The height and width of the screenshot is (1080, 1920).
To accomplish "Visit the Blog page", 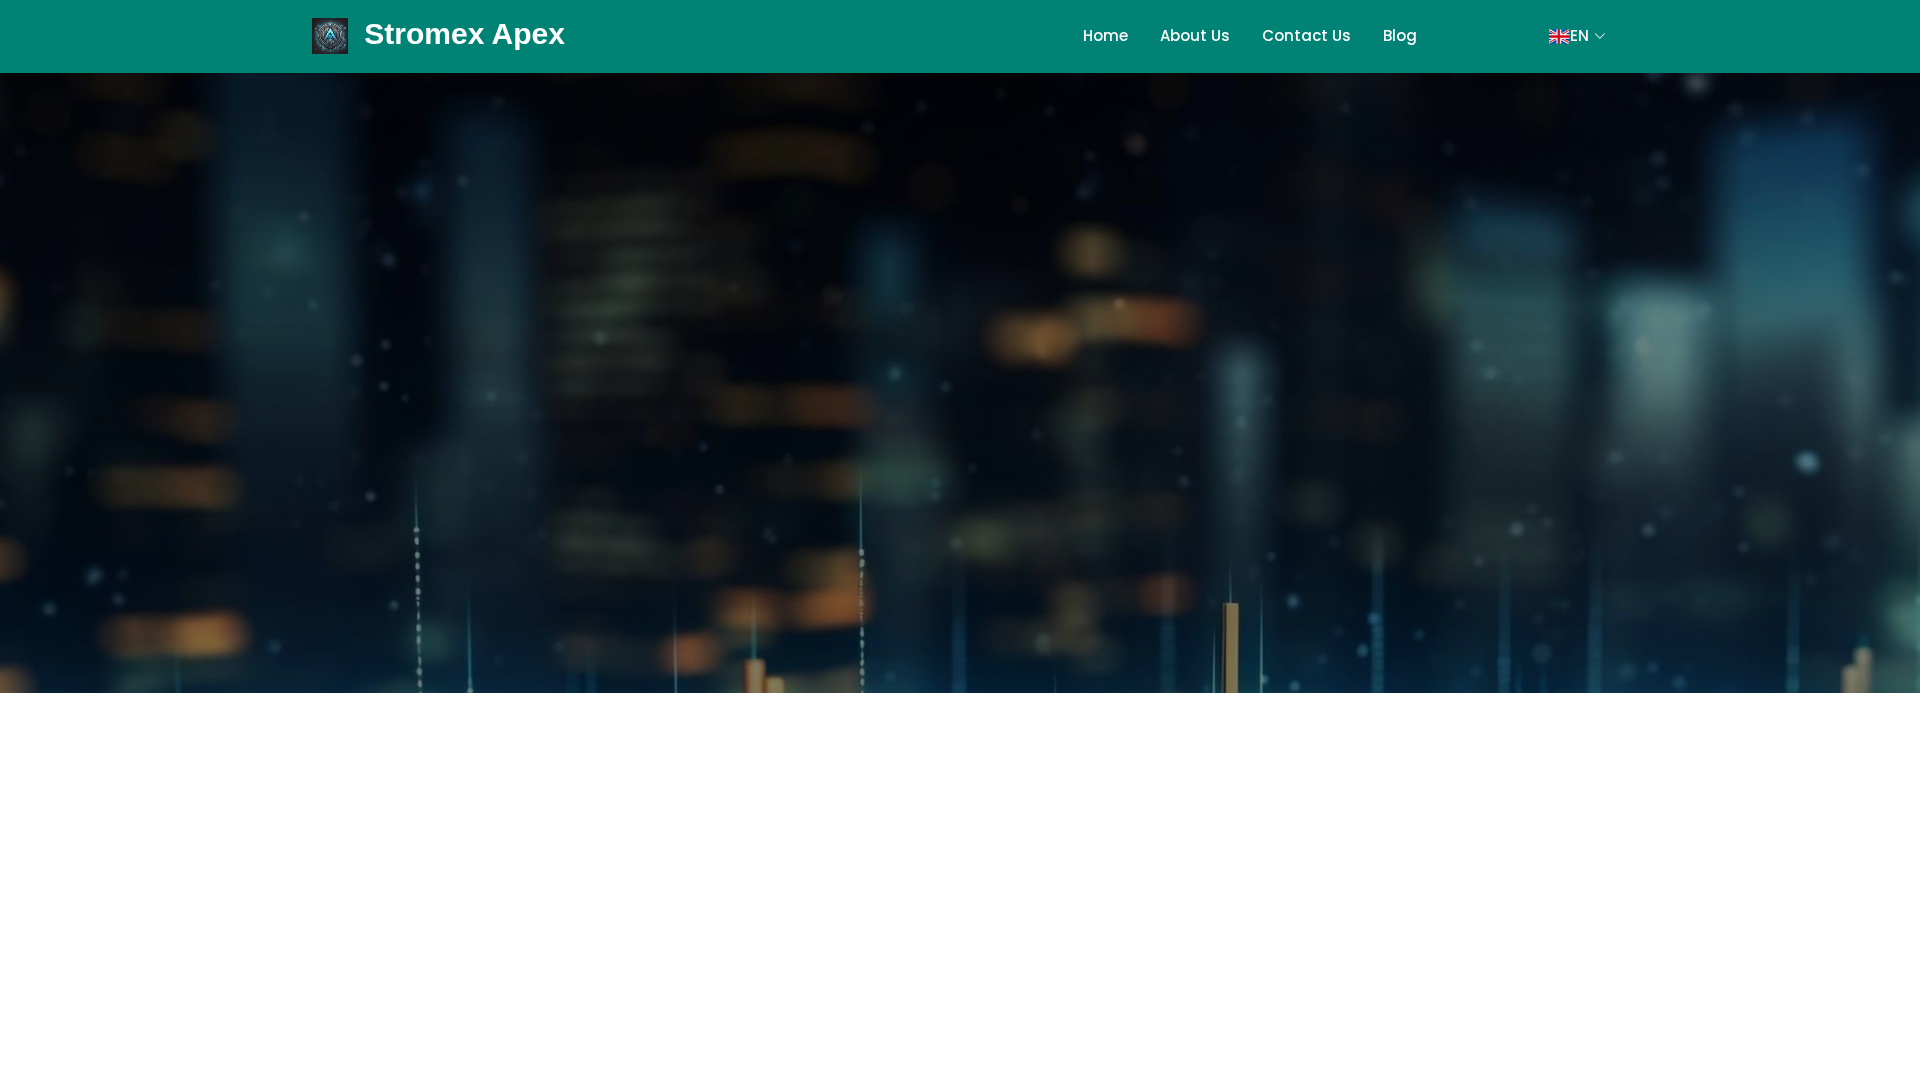I will pyautogui.click(x=1399, y=36).
